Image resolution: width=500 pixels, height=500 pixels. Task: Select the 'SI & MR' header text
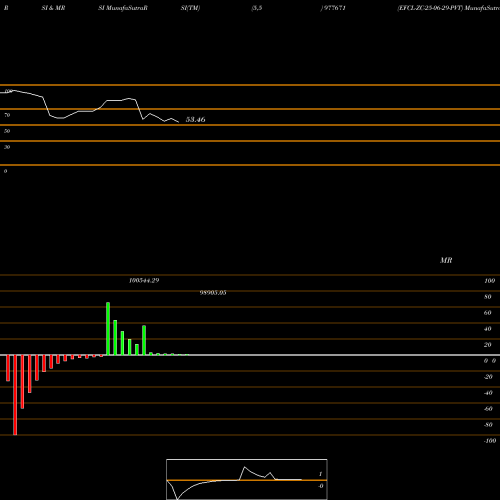pyautogui.click(x=53, y=8)
